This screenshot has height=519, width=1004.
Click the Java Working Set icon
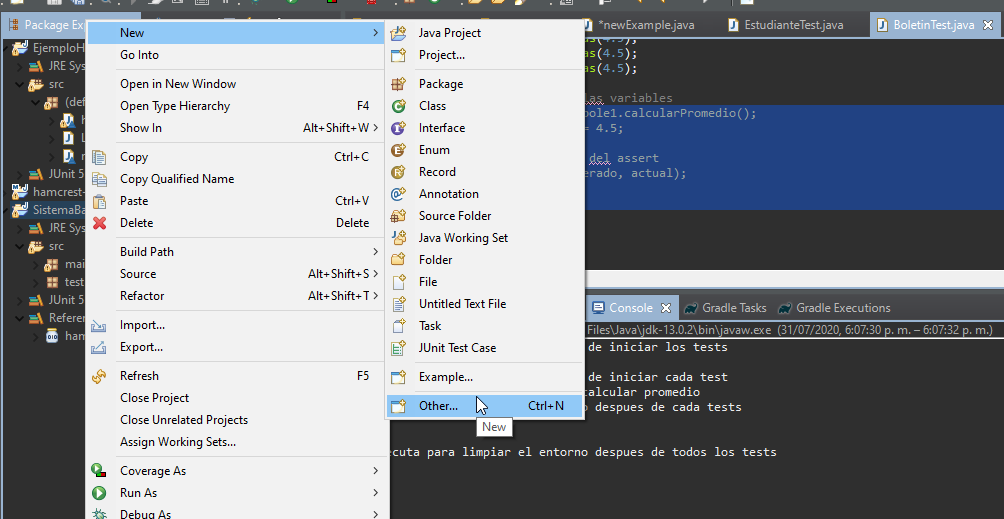[x=399, y=237]
